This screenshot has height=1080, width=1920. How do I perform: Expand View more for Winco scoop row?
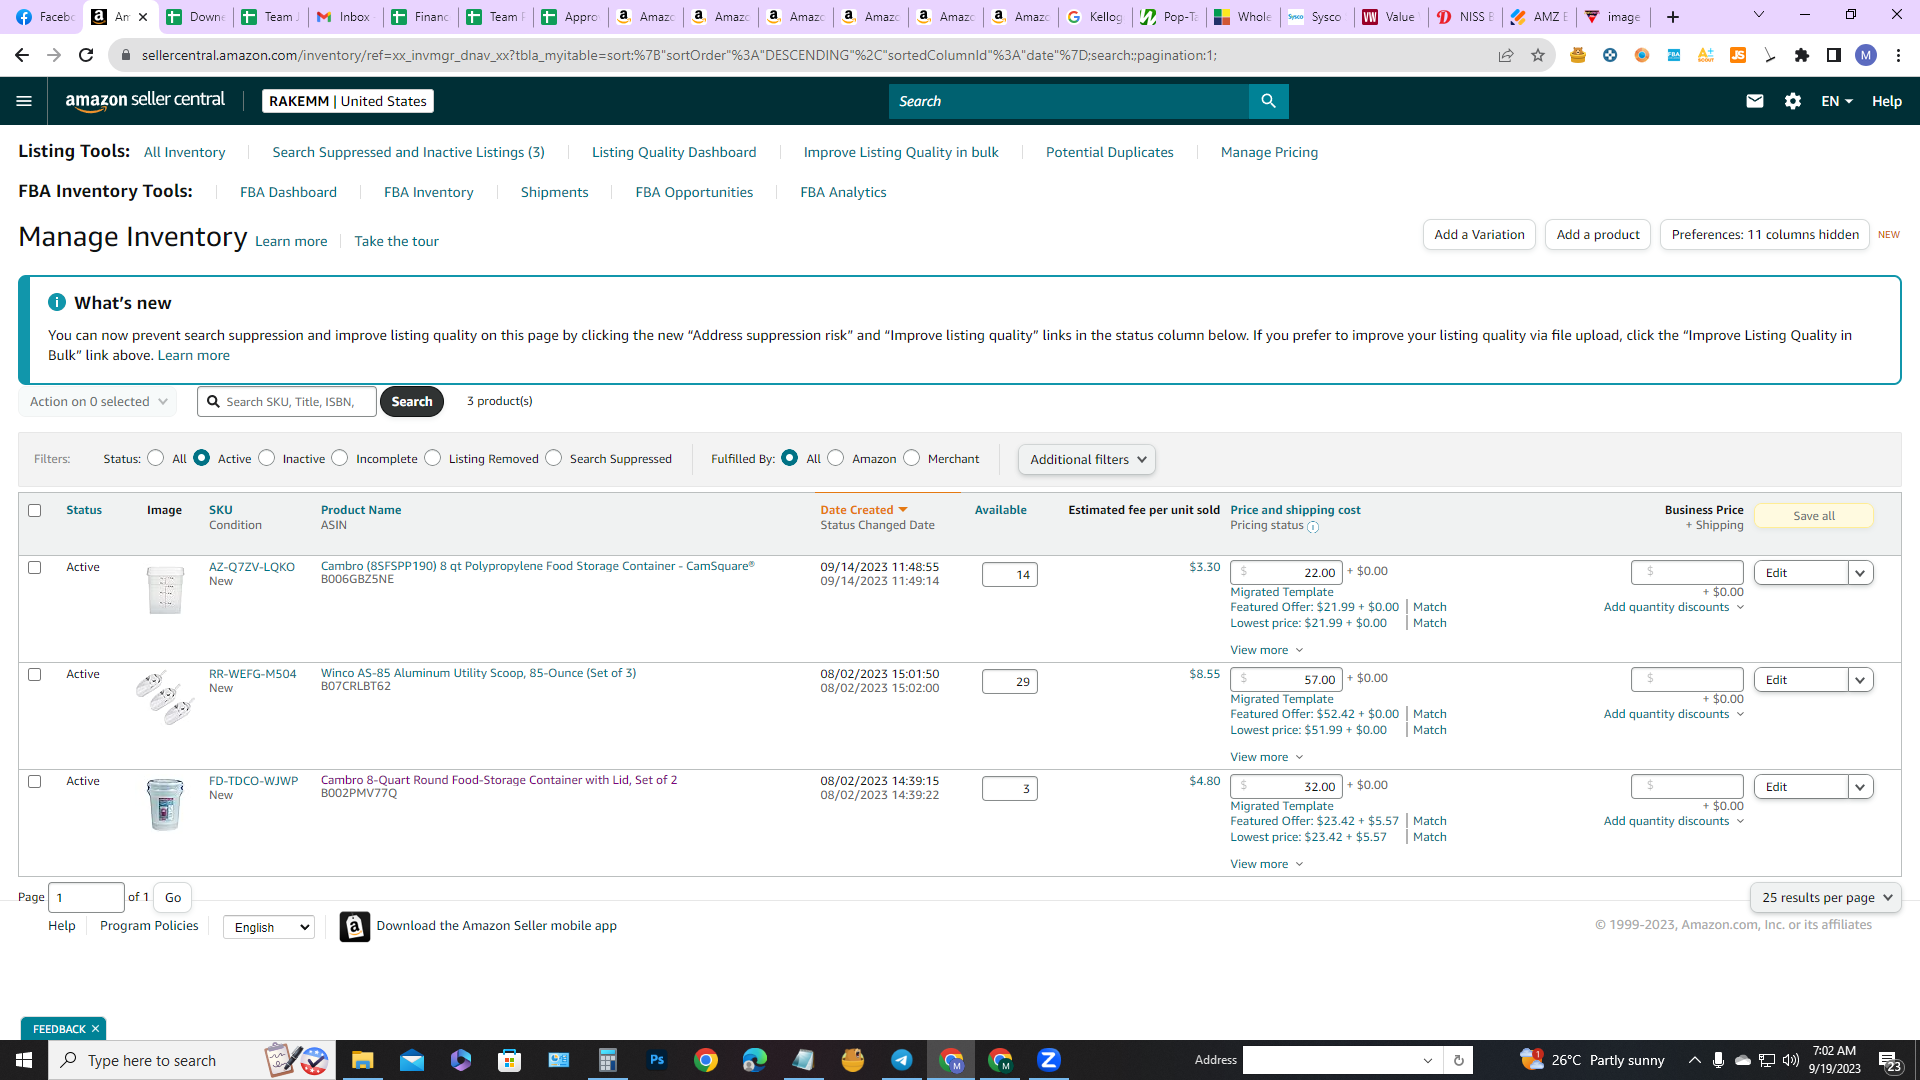click(1267, 757)
